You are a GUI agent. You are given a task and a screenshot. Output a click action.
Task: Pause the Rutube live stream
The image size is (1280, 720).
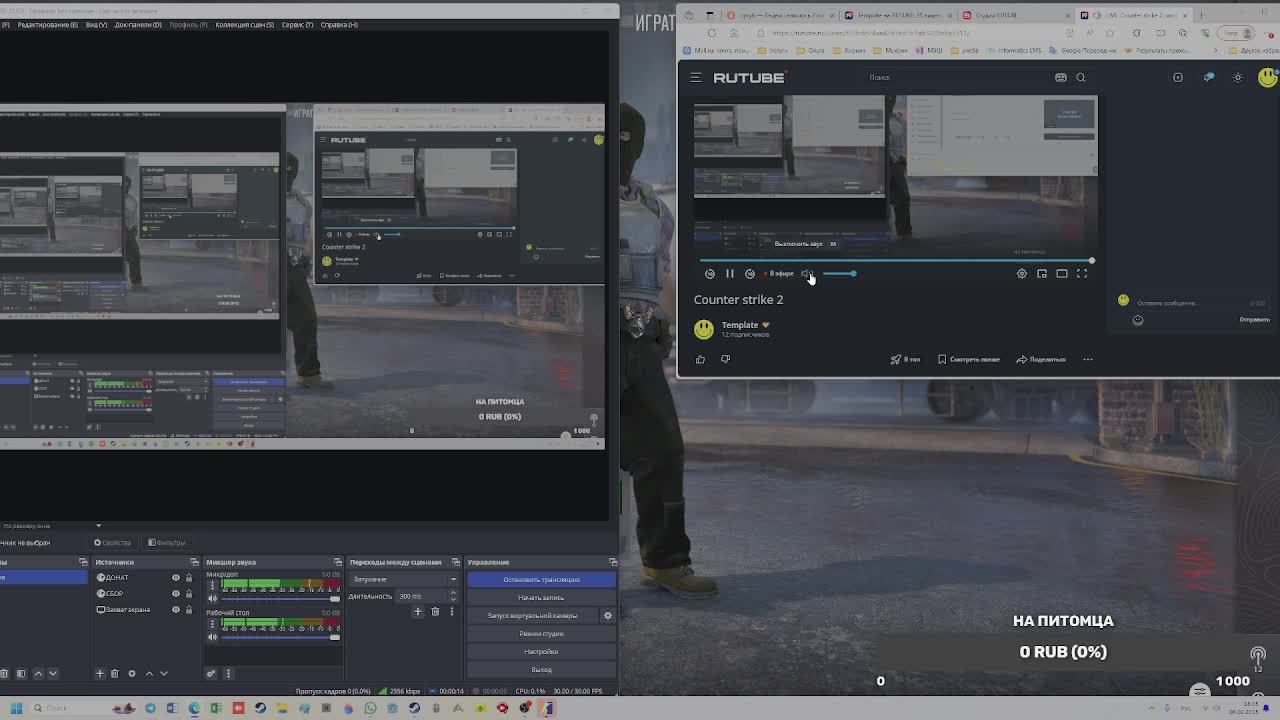(730, 273)
